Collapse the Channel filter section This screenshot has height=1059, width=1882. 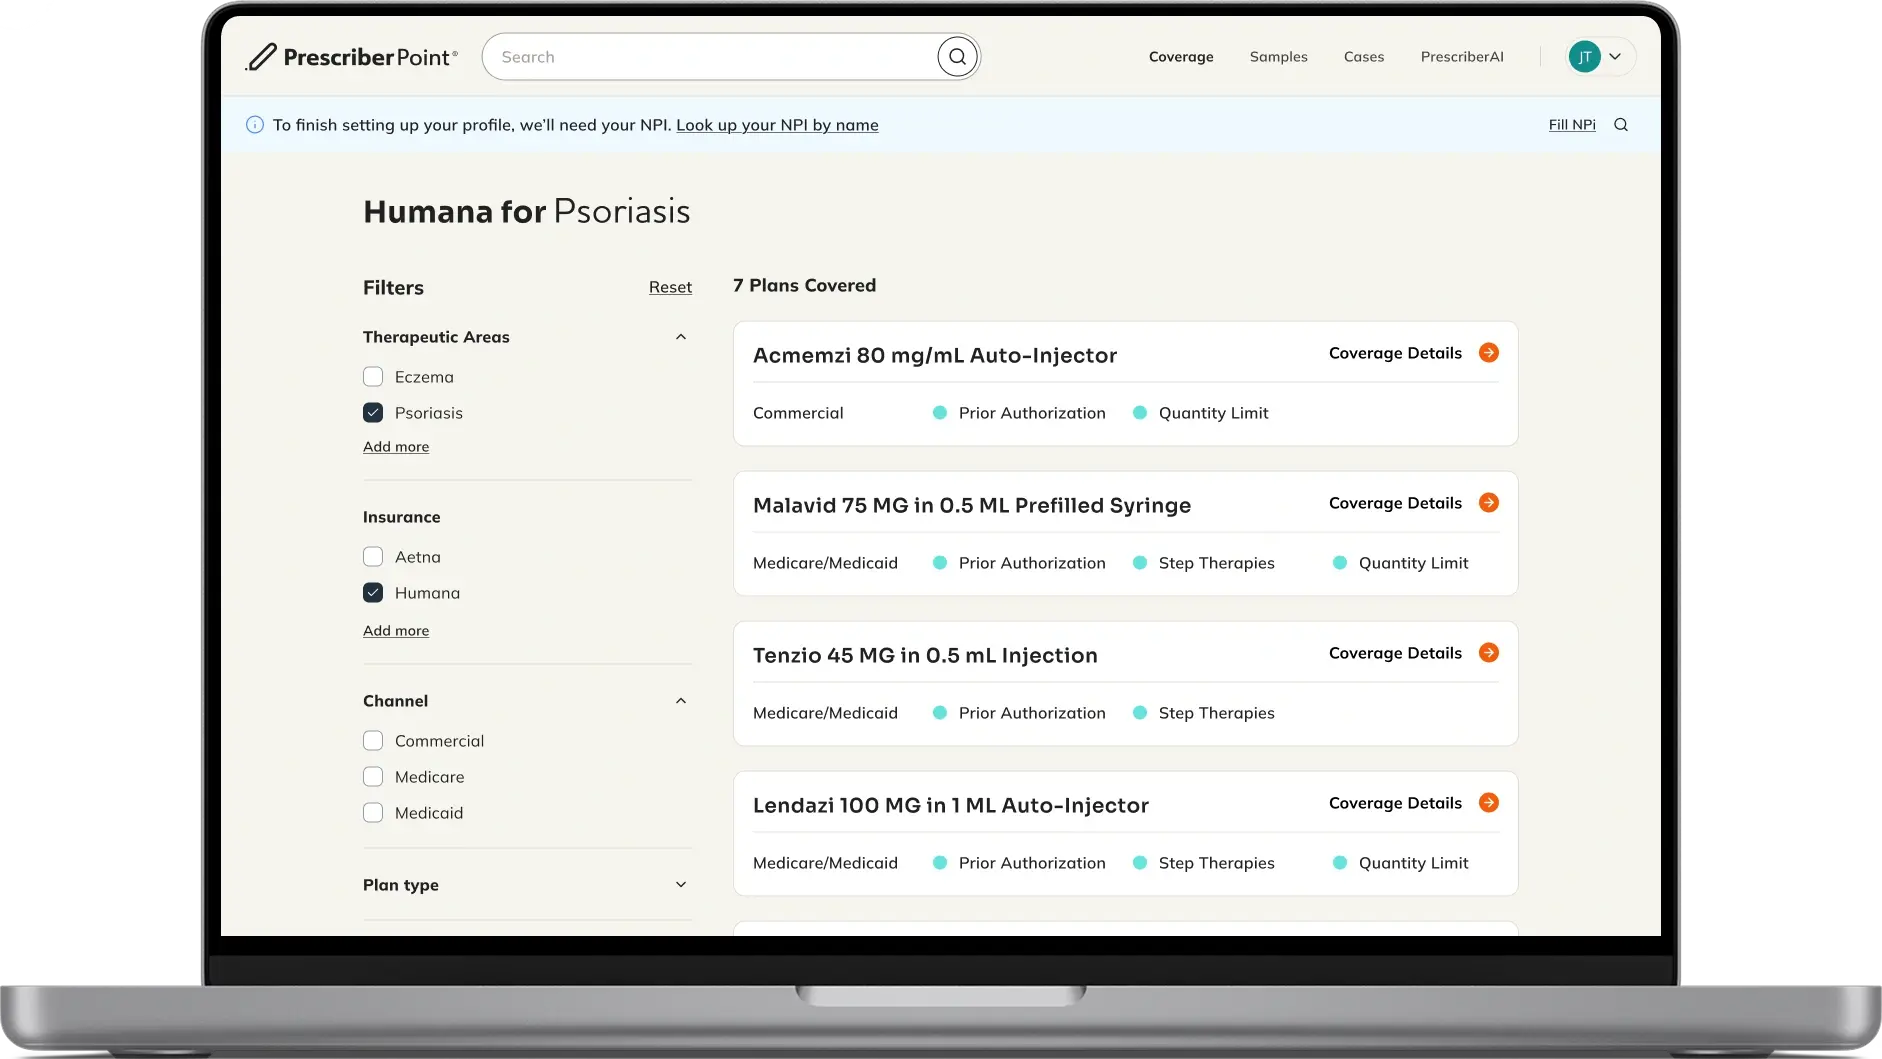[681, 701]
